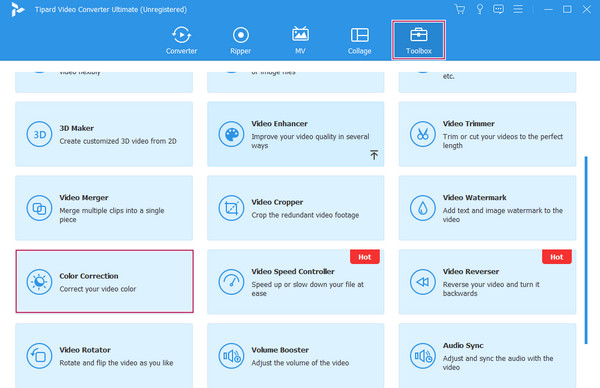Click 'Add text and image watermark' description

pos(503,215)
